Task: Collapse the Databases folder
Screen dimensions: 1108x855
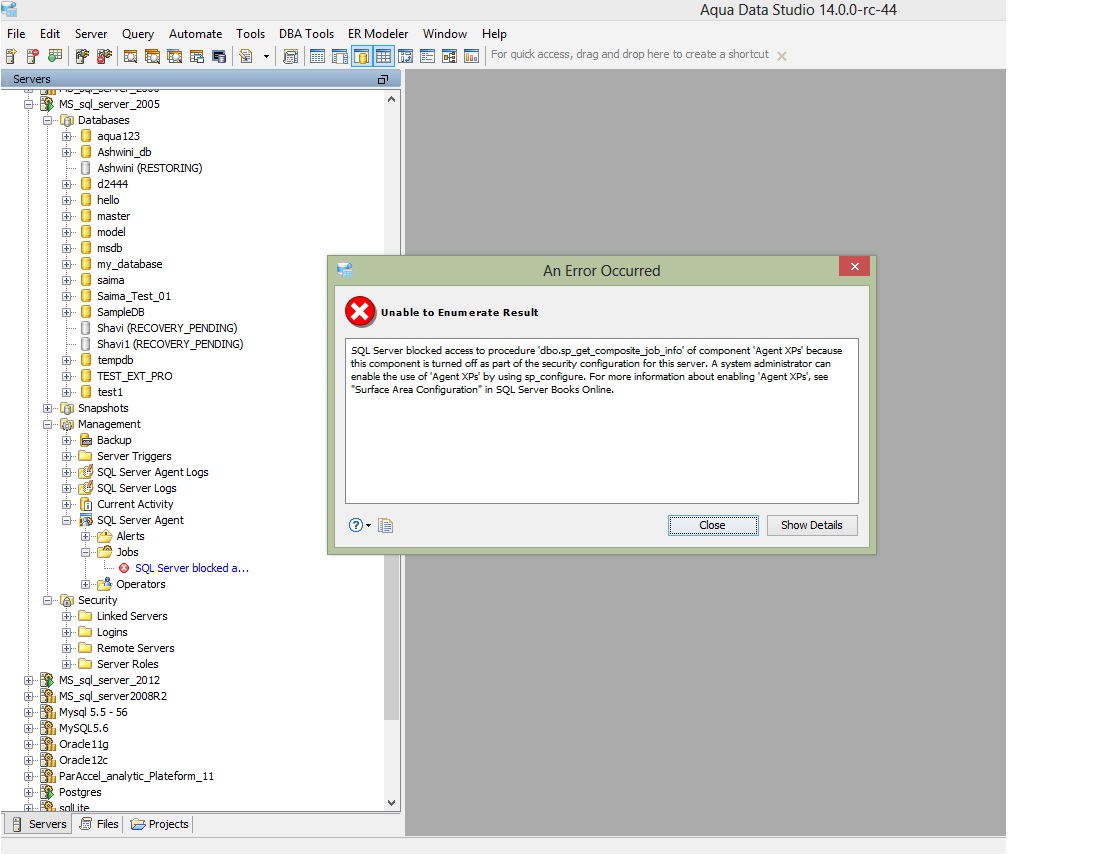Action: pyautogui.click(x=47, y=121)
